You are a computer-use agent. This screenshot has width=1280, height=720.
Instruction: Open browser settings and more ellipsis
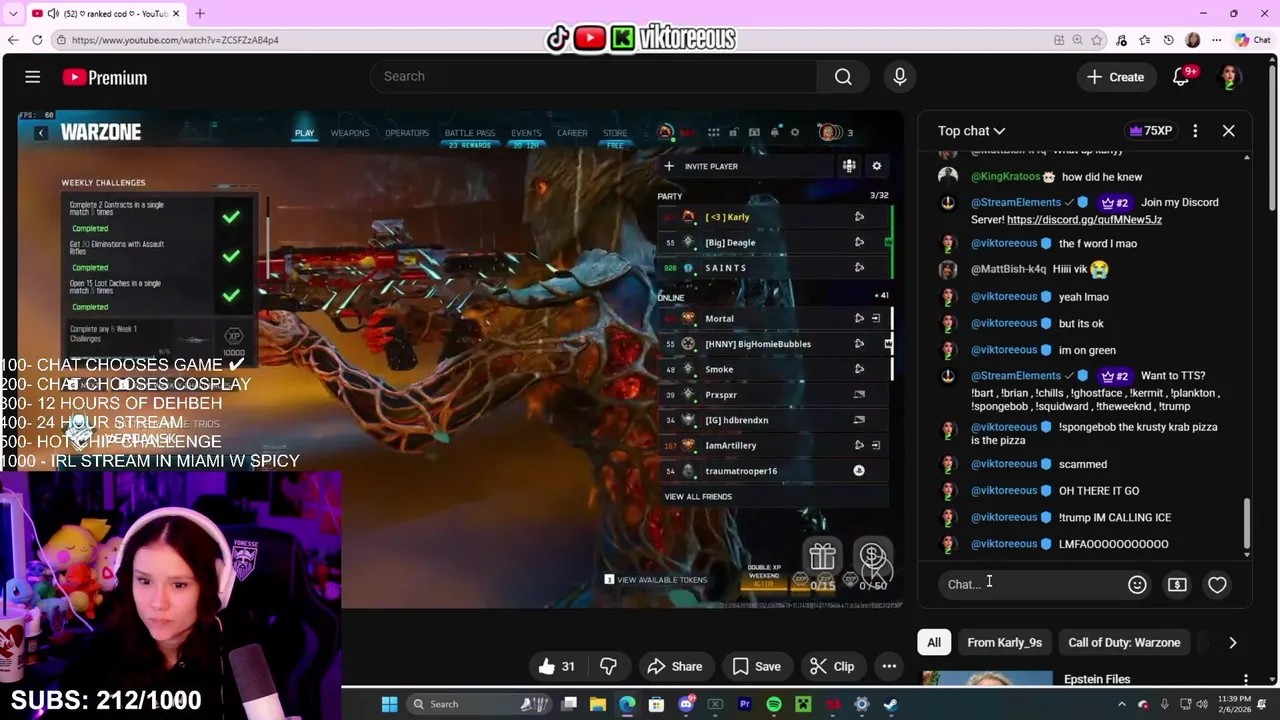point(1216,40)
